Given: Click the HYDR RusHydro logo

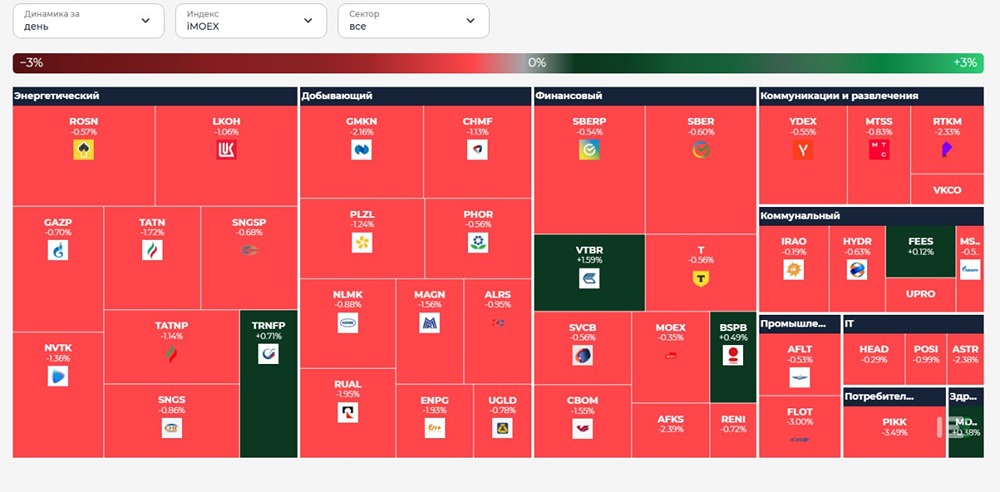Looking at the screenshot, I should pyautogui.click(x=857, y=269).
